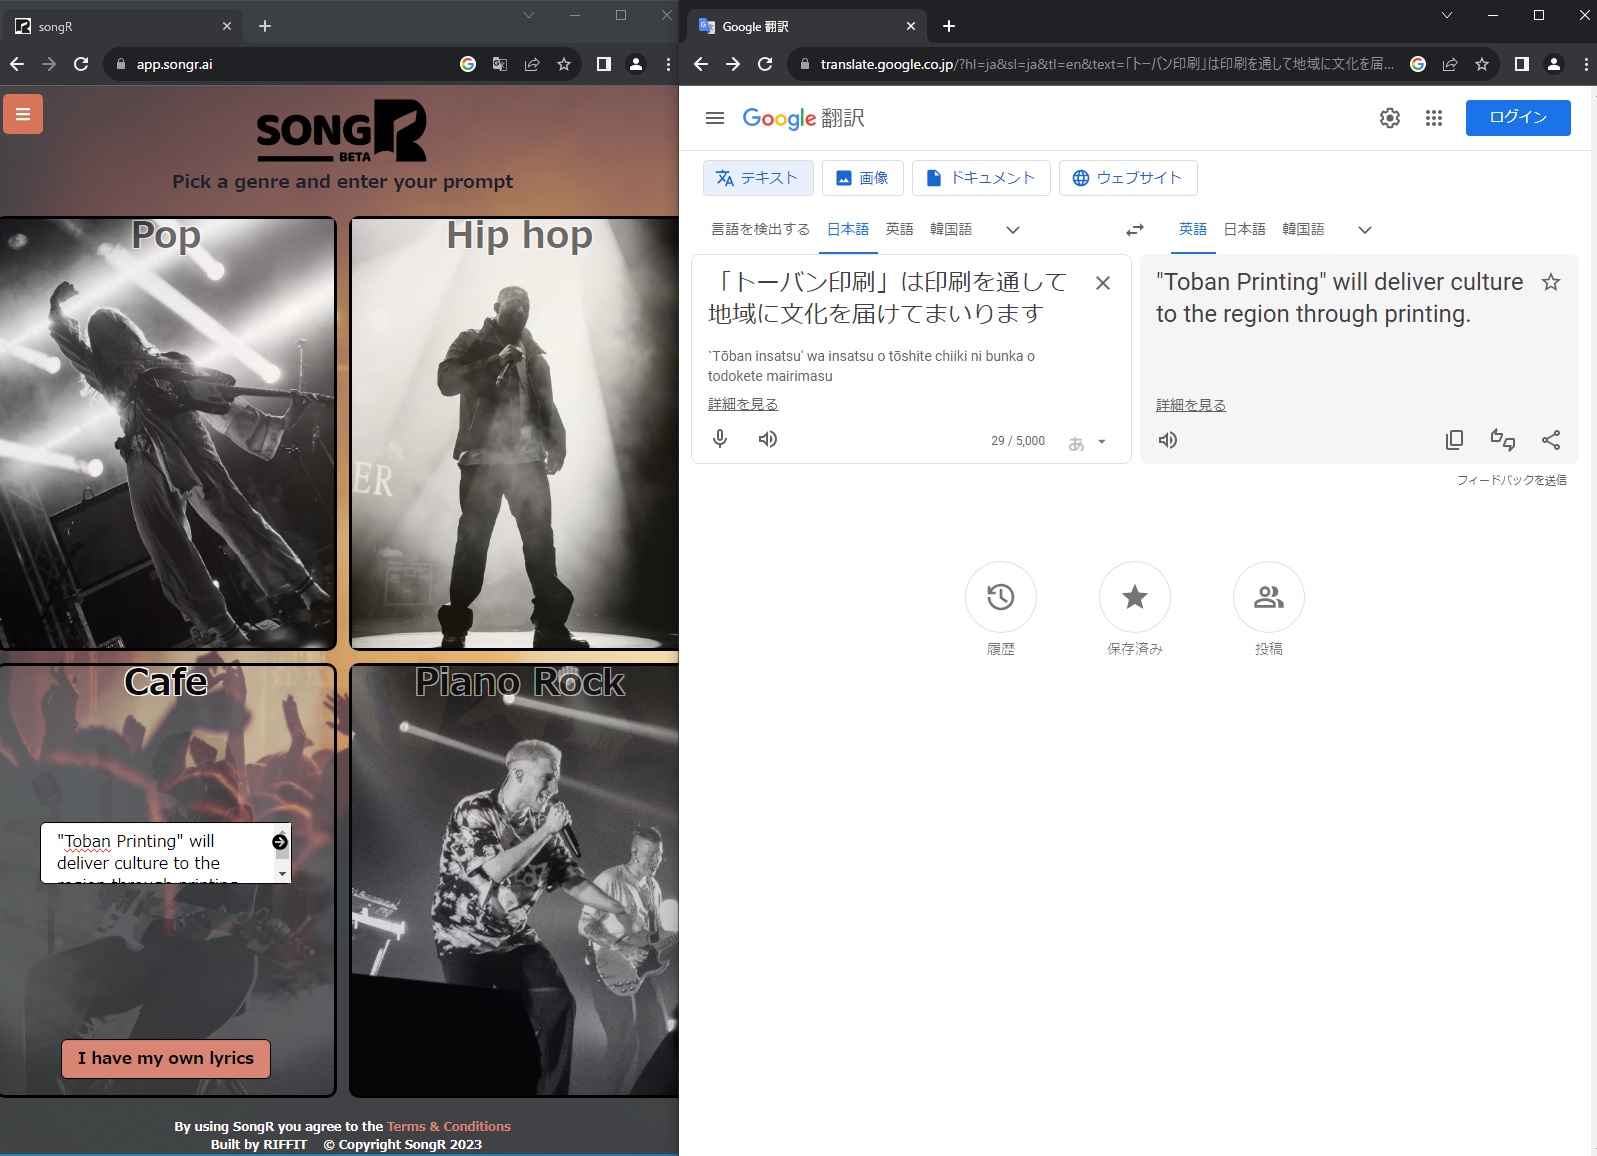Choose 韓国語 as source language
Image resolution: width=1597 pixels, height=1156 pixels.
point(950,229)
